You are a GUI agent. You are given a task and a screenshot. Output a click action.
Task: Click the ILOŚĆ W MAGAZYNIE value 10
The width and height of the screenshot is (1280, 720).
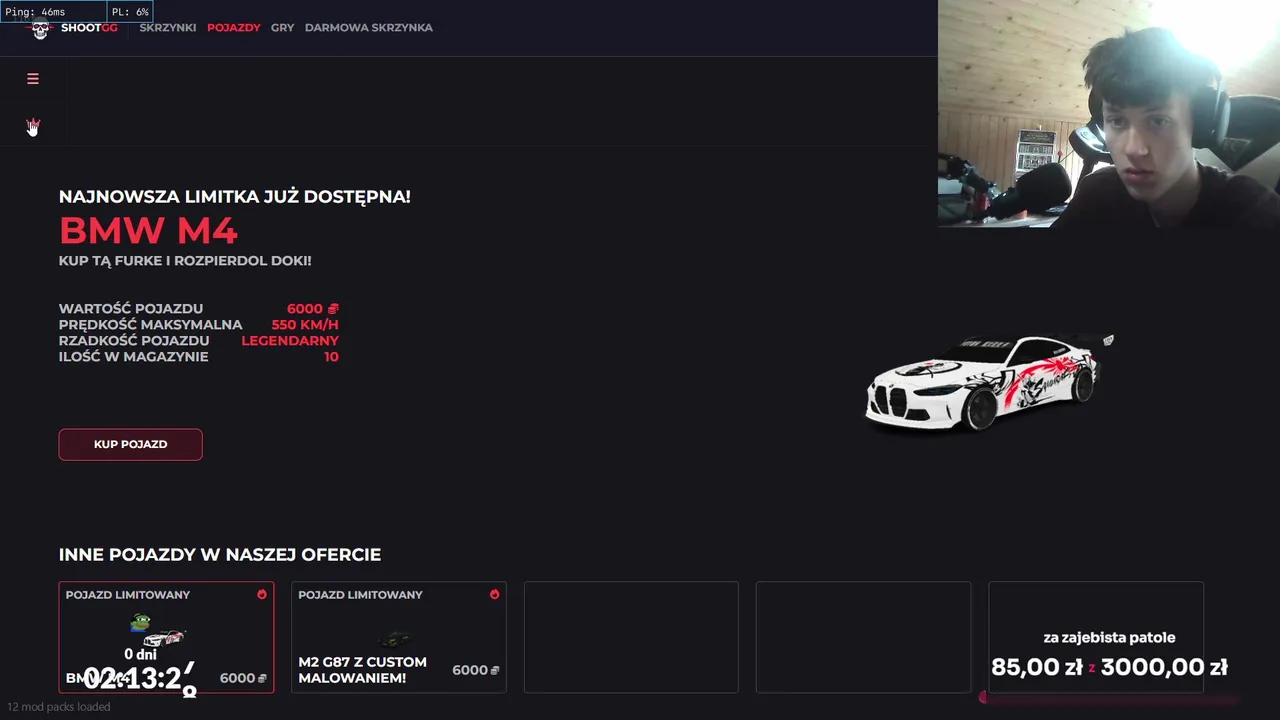(x=331, y=357)
